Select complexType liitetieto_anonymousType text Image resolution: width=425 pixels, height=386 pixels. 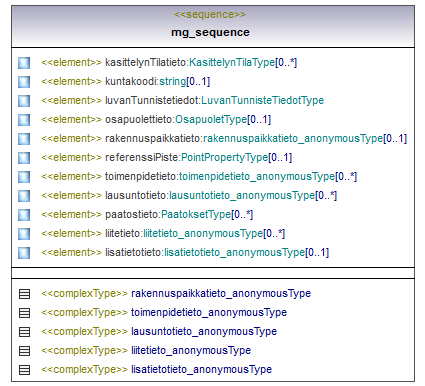(146, 351)
